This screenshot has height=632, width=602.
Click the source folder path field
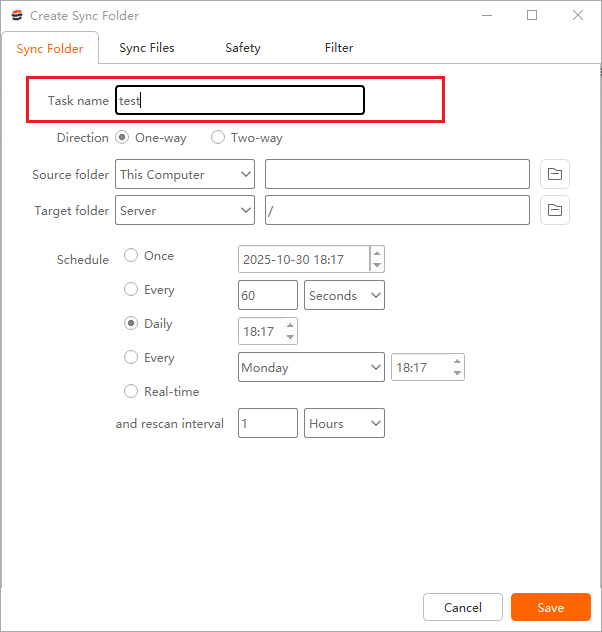397,174
